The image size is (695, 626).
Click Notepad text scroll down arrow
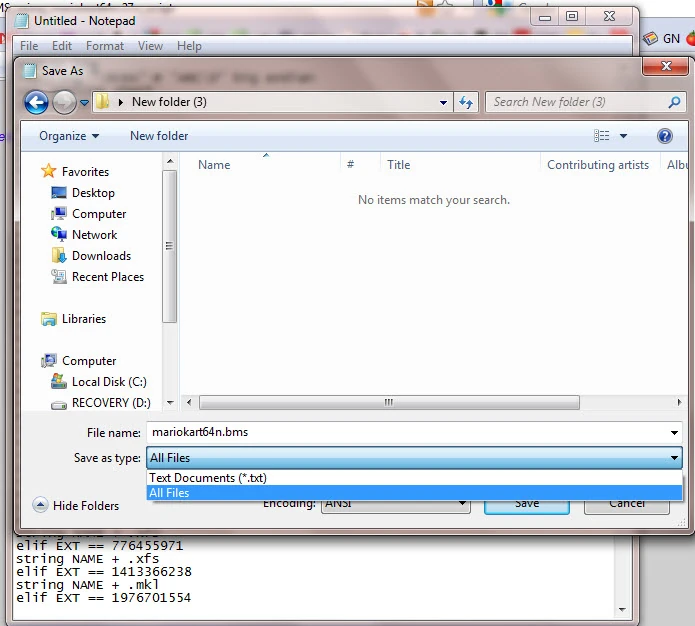(622, 610)
